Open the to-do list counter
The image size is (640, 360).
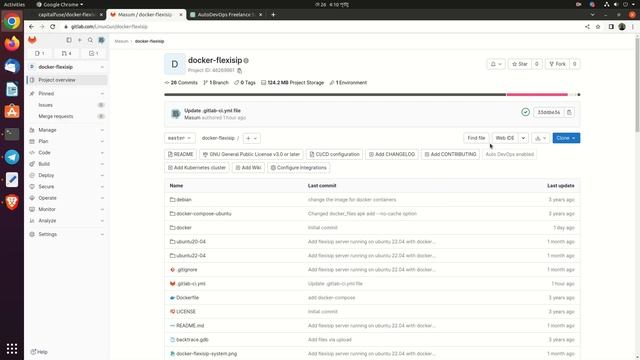coord(93,53)
